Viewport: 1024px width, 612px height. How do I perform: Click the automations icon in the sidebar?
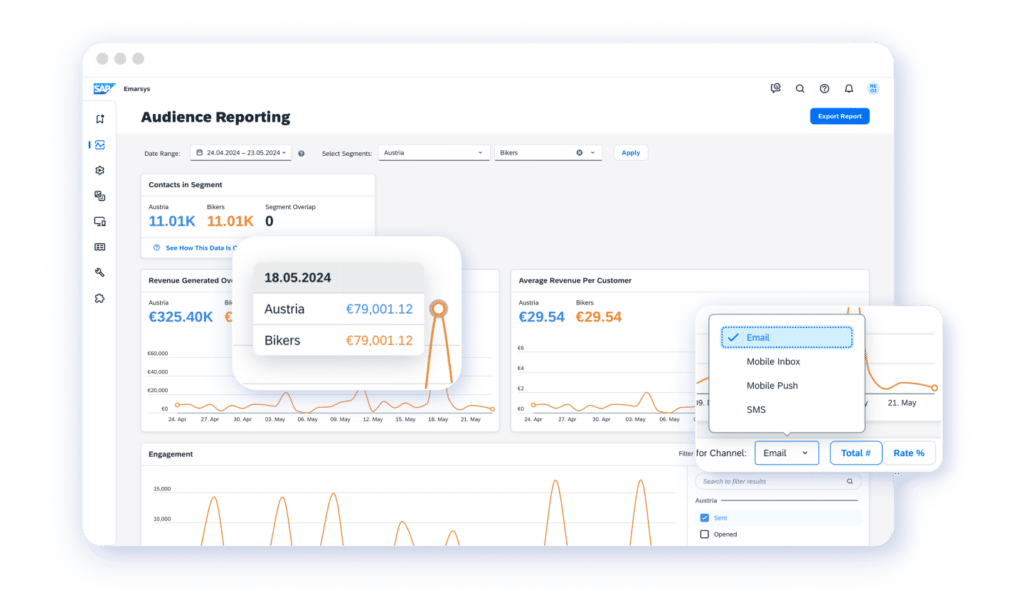pos(99,196)
